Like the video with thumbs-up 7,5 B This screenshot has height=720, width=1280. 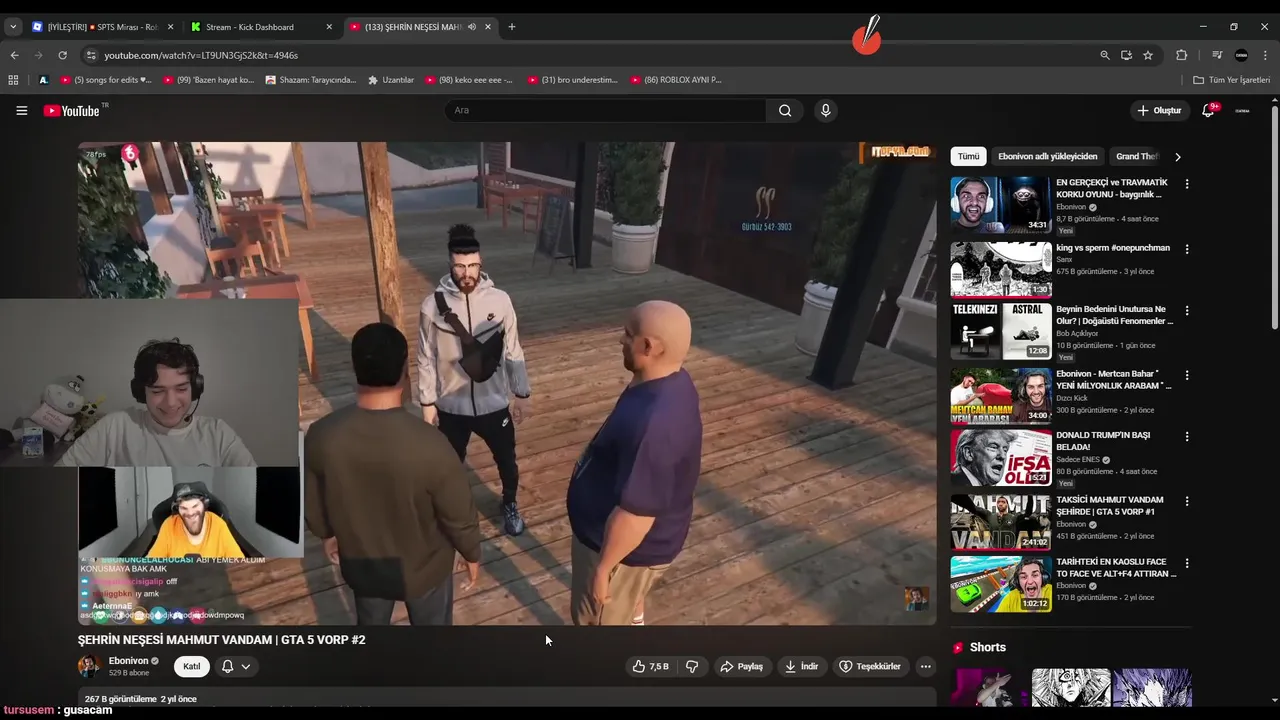click(x=650, y=666)
